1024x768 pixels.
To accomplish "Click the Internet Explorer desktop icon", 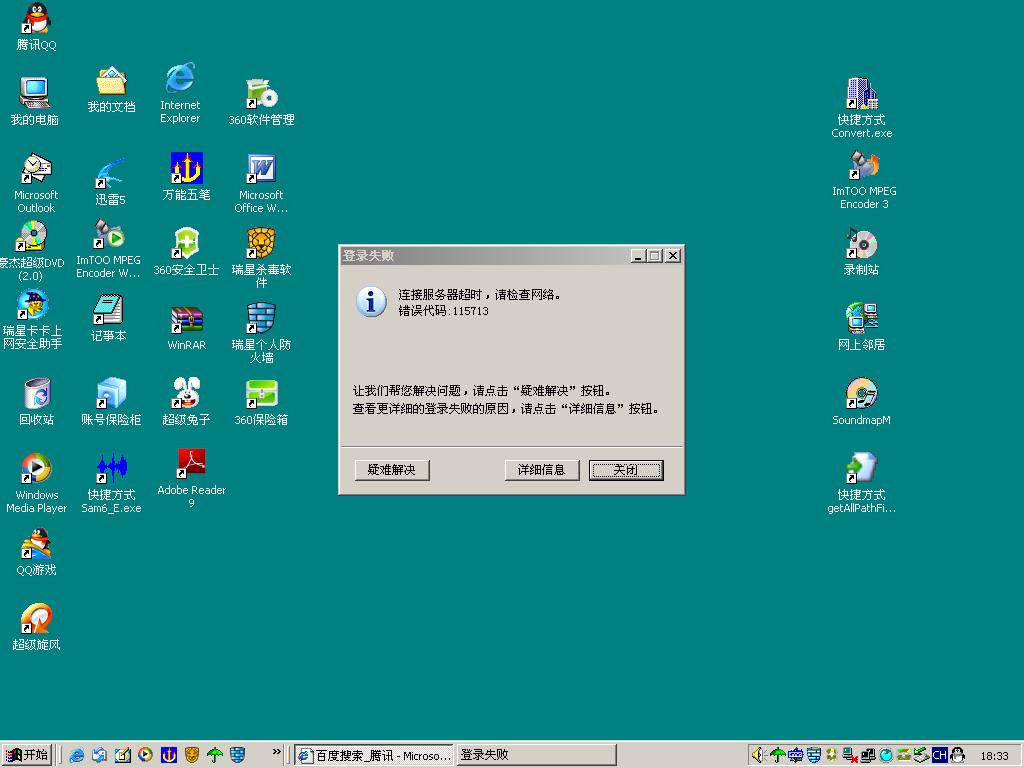I will pos(180,93).
